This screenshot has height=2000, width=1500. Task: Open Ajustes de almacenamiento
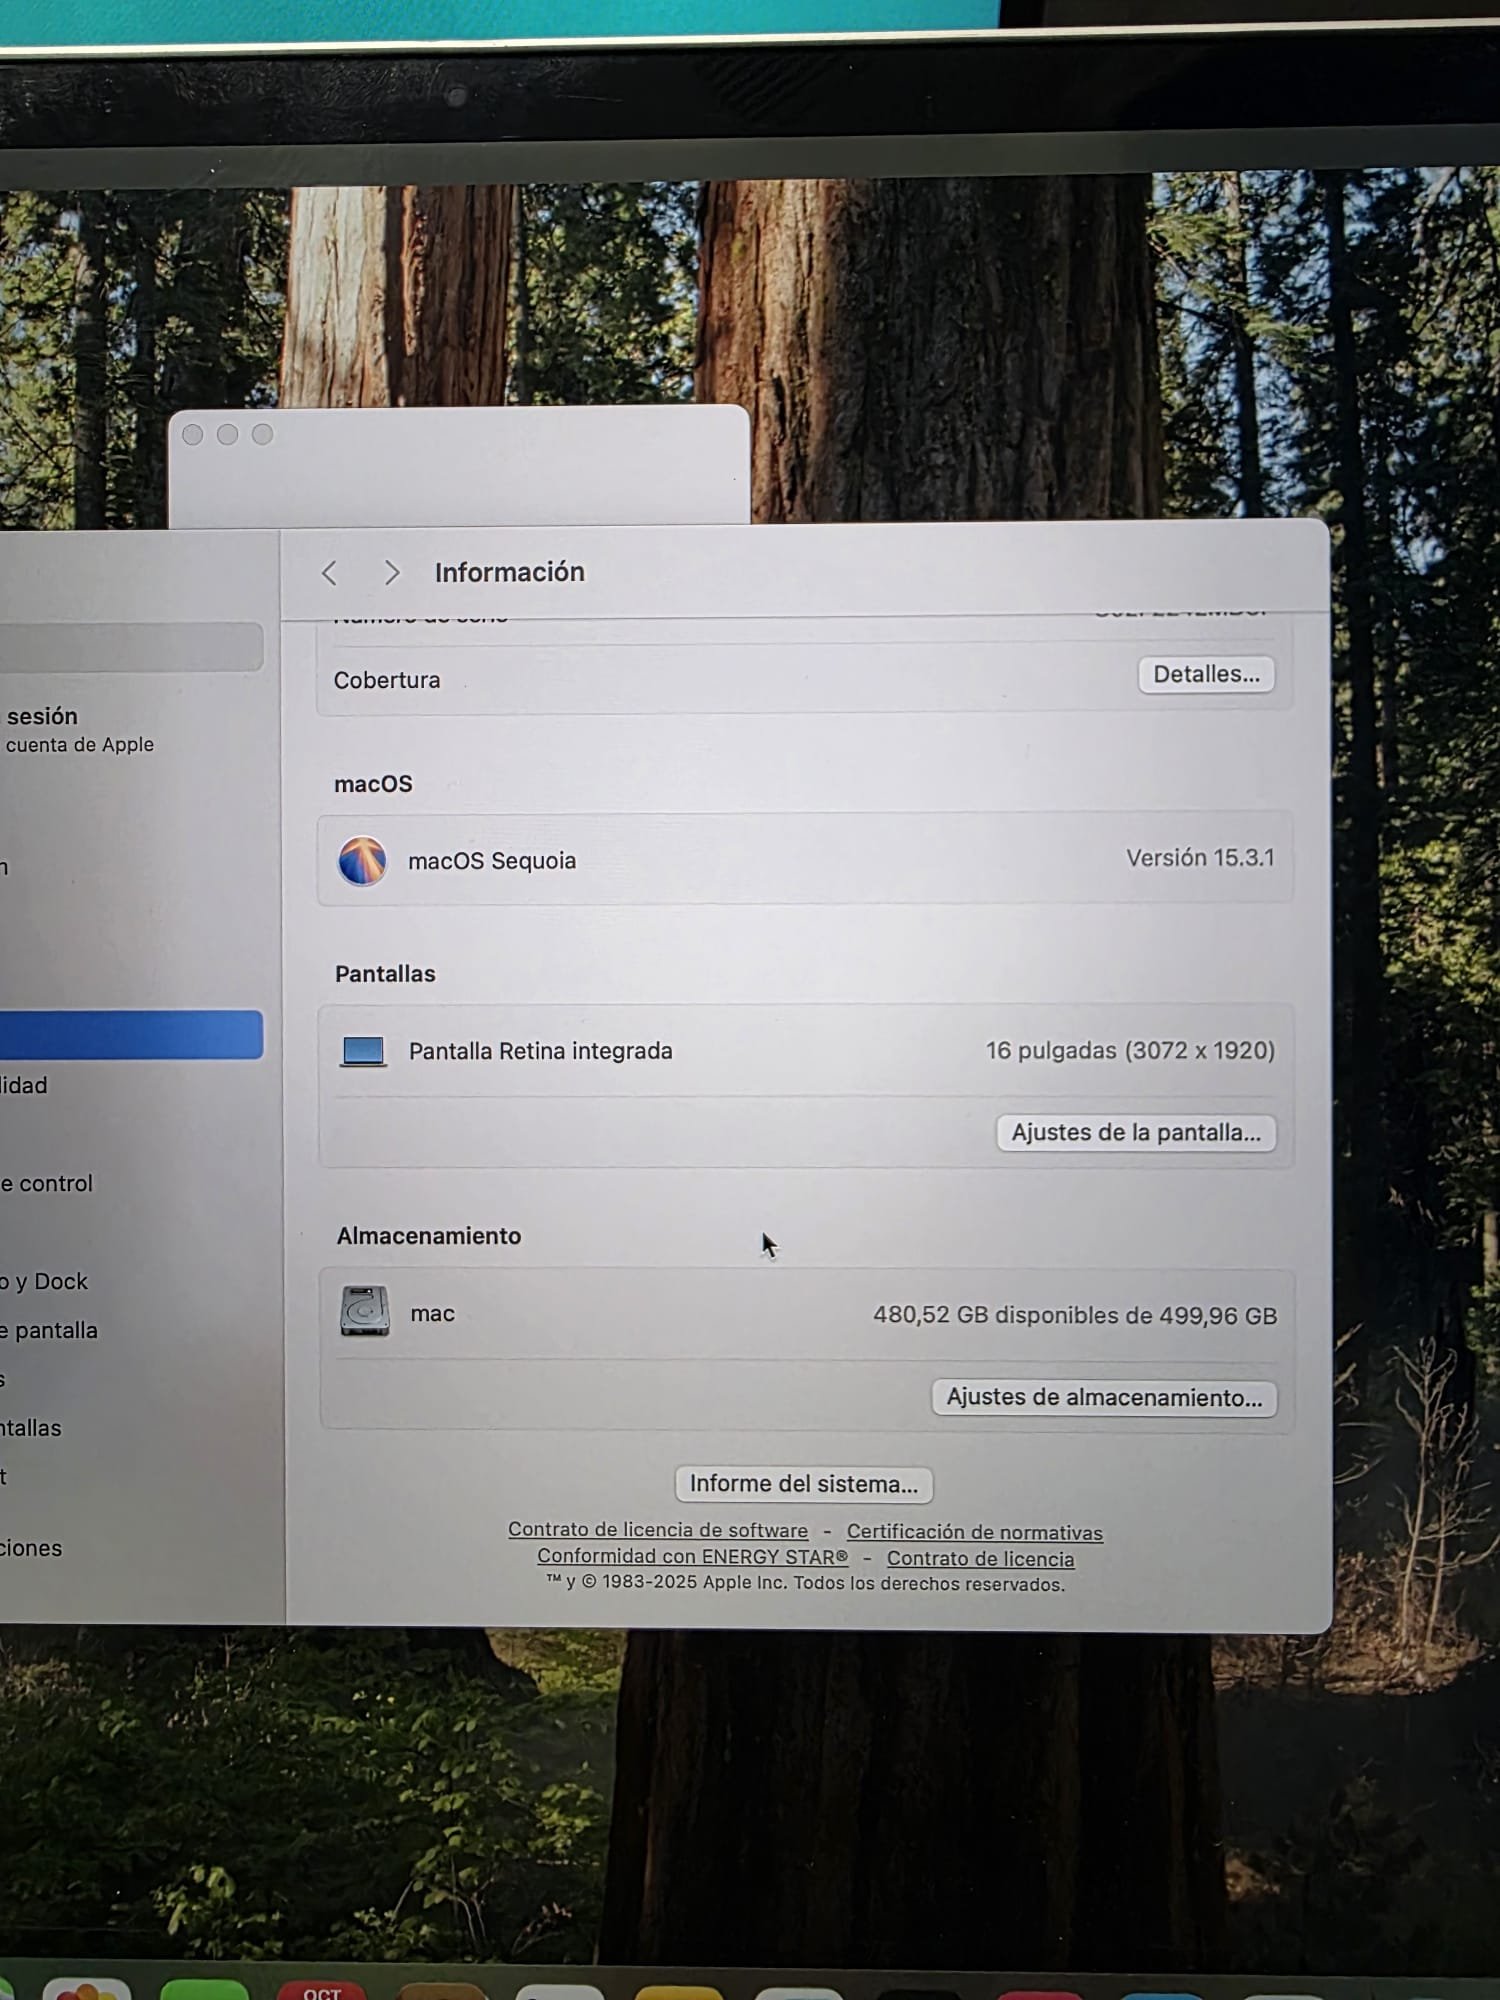tap(1104, 1397)
